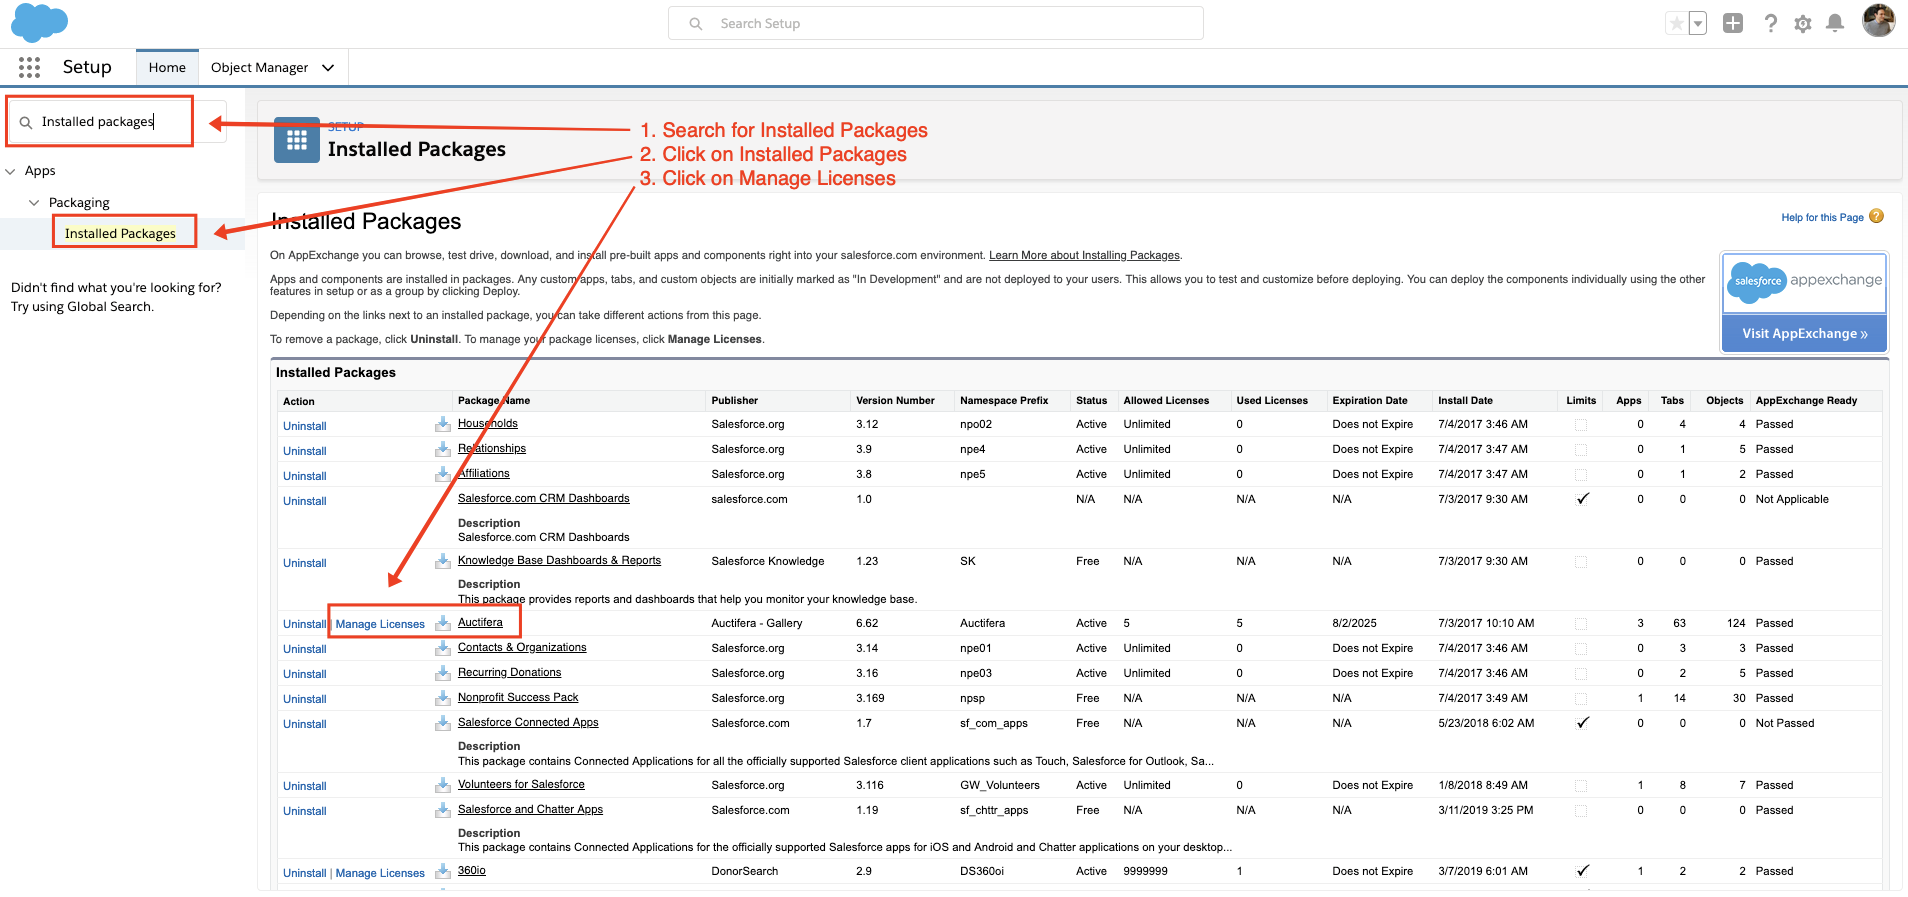Click the Install Date column header

1465,400
